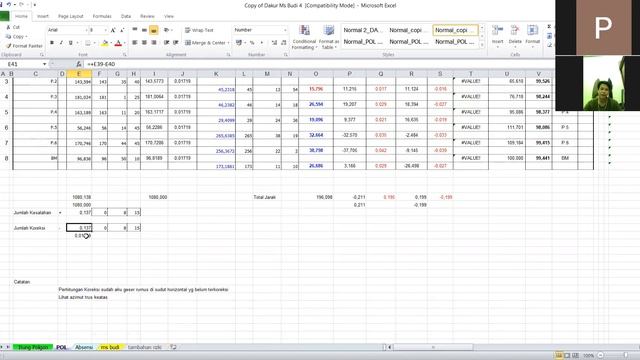Click the Undo arrow in Quick Access Toolbar

point(9,4)
